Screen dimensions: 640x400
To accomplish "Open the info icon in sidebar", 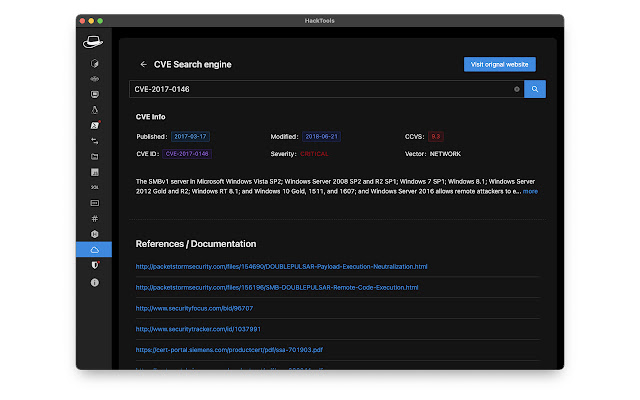I will [94, 282].
